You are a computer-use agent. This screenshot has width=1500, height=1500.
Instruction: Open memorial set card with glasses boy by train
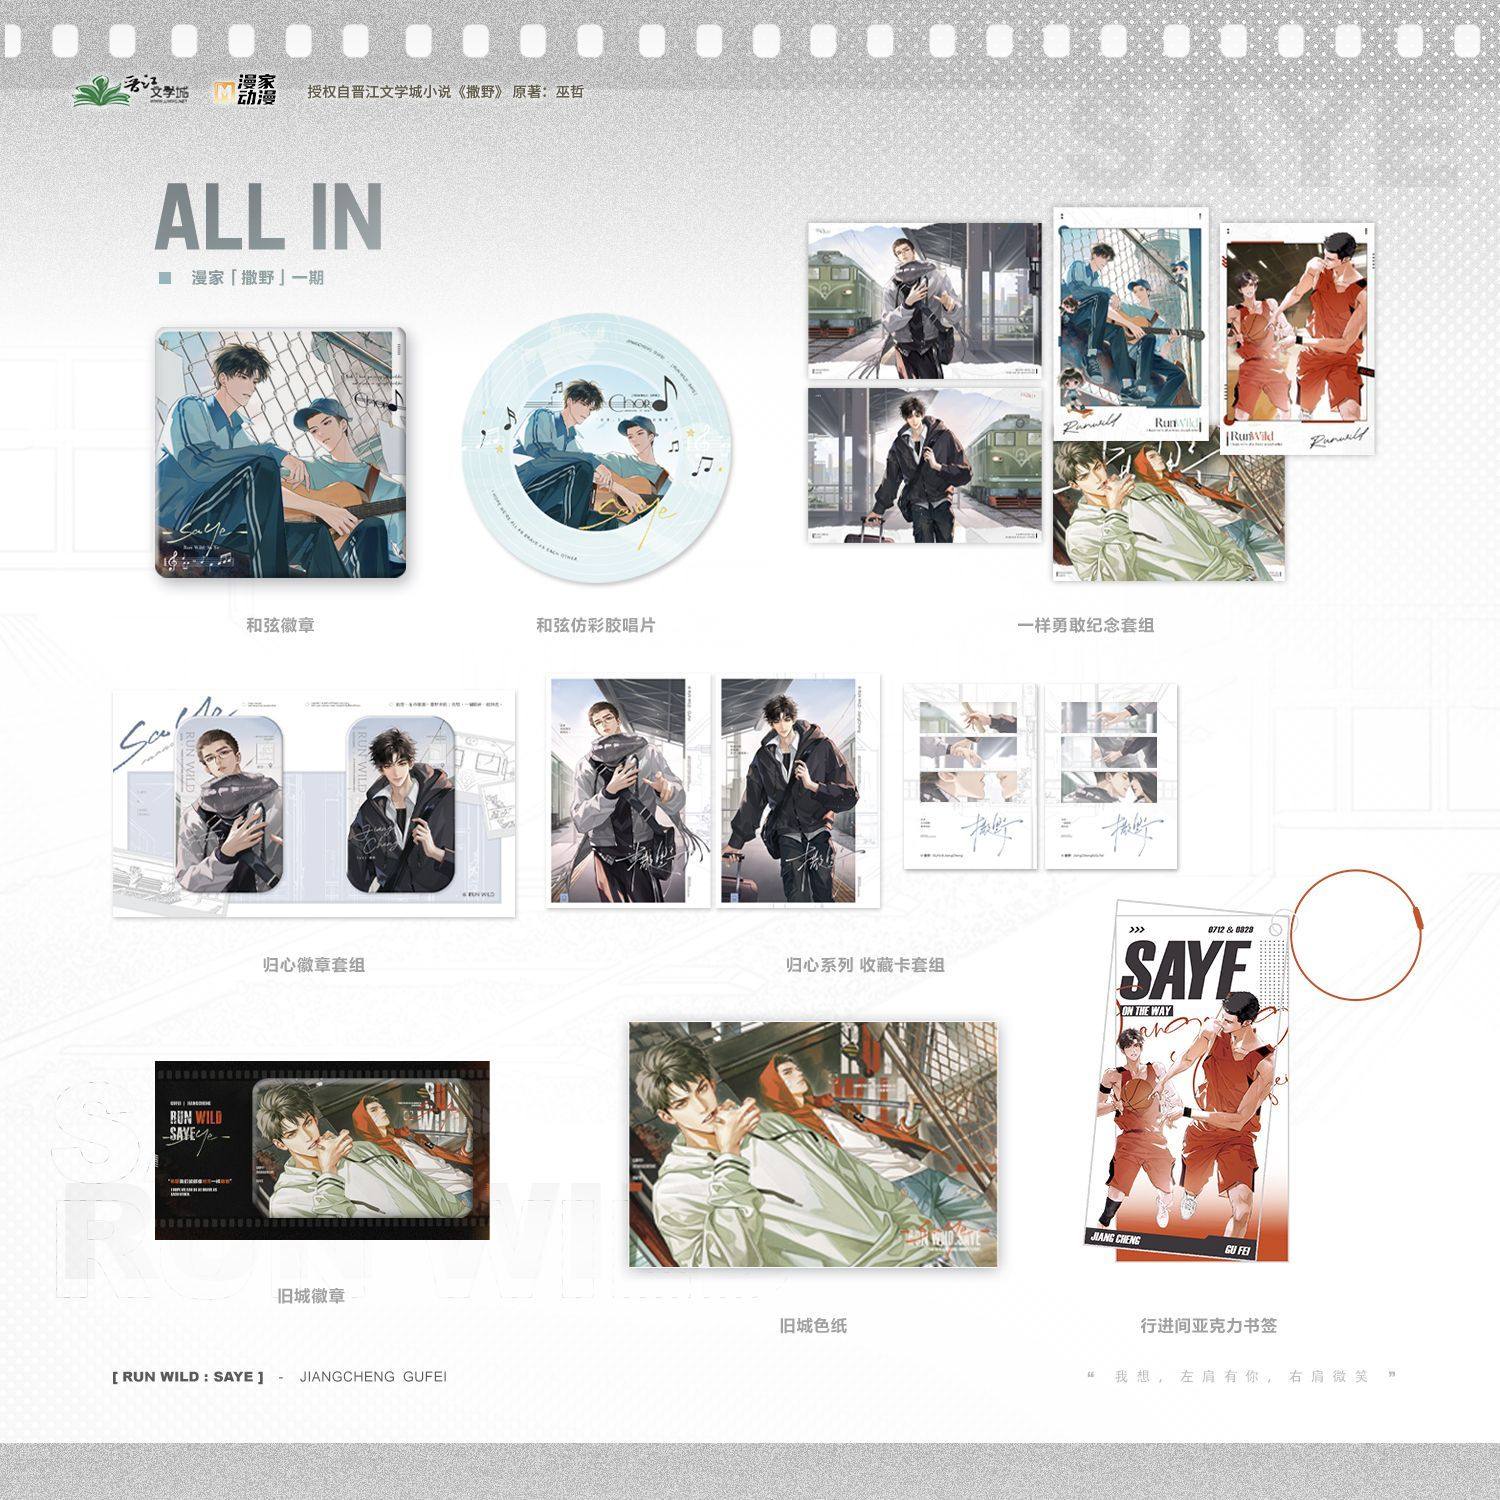[x=924, y=301]
